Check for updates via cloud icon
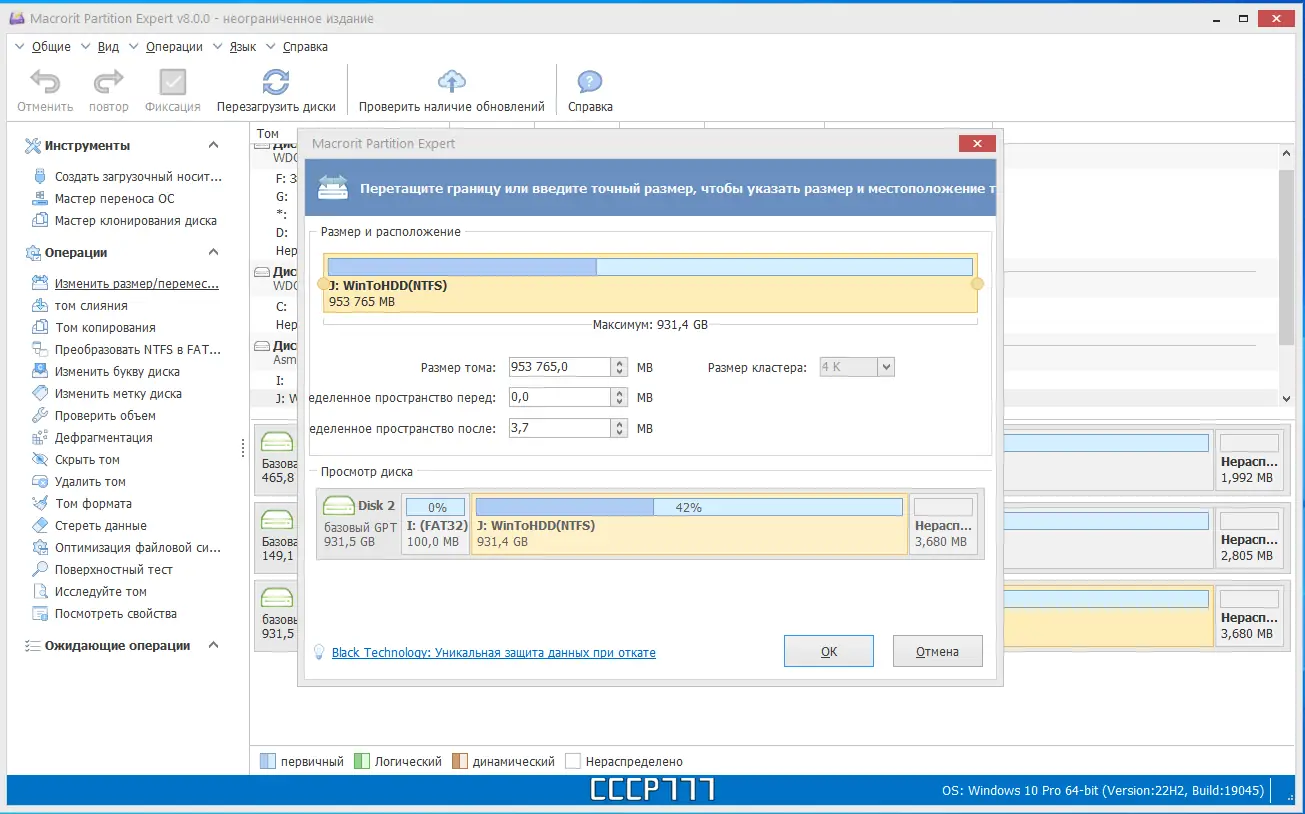 click(x=452, y=82)
